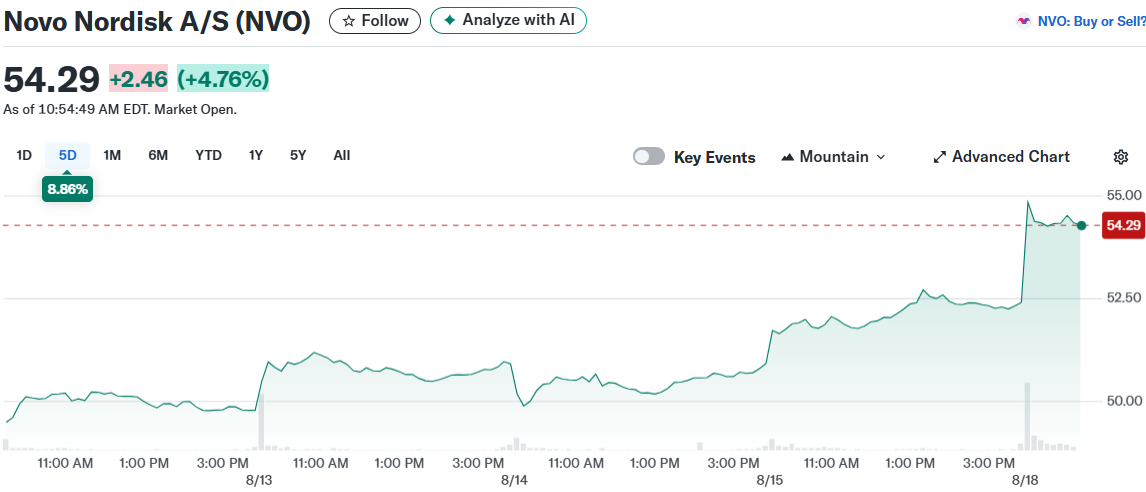
Task: Switch to the 1M range
Action: [x=112, y=155]
